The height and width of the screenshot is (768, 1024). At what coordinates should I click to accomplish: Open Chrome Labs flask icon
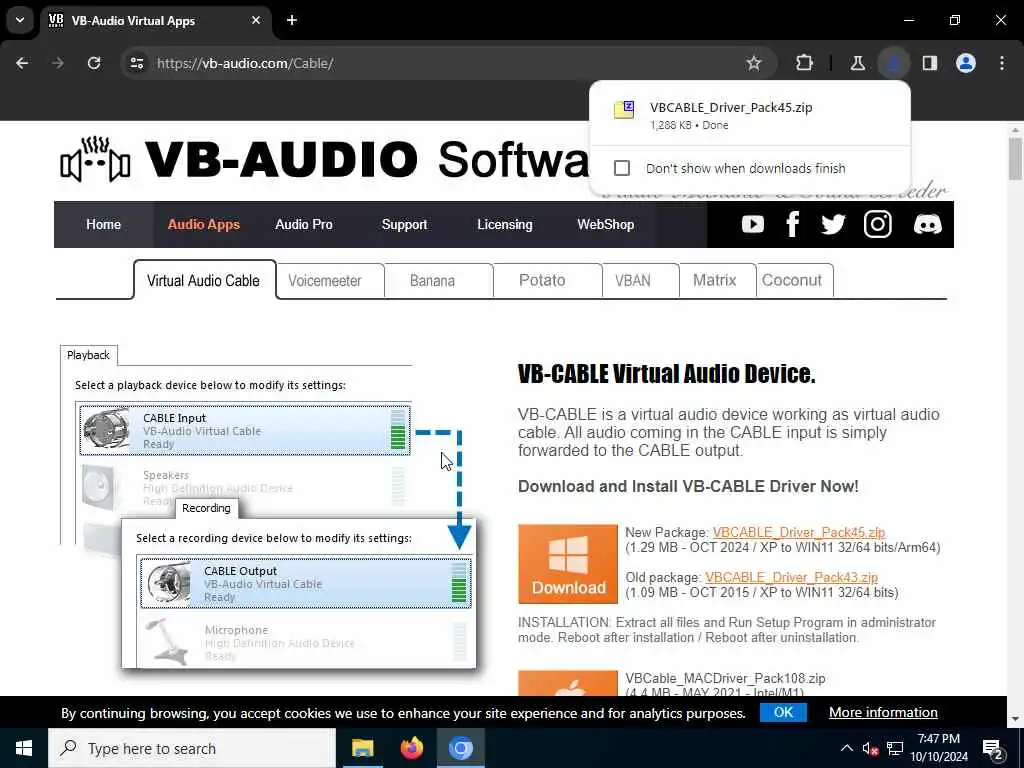click(x=857, y=63)
